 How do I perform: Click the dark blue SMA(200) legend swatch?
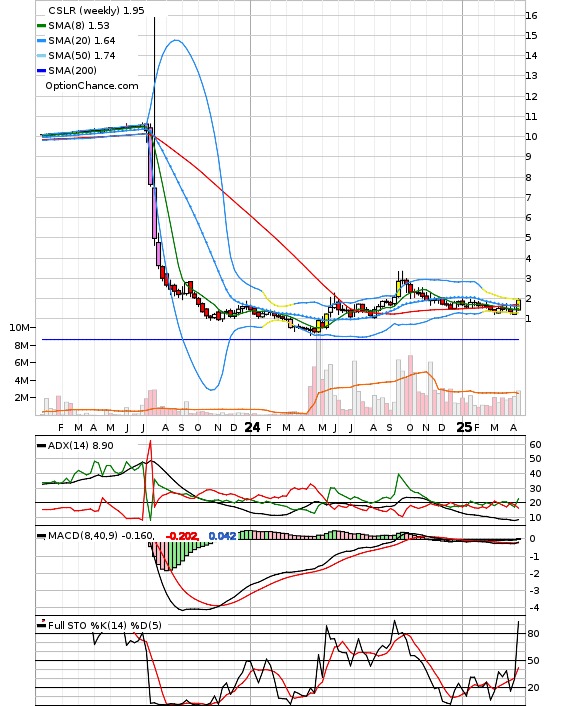pos(41,70)
